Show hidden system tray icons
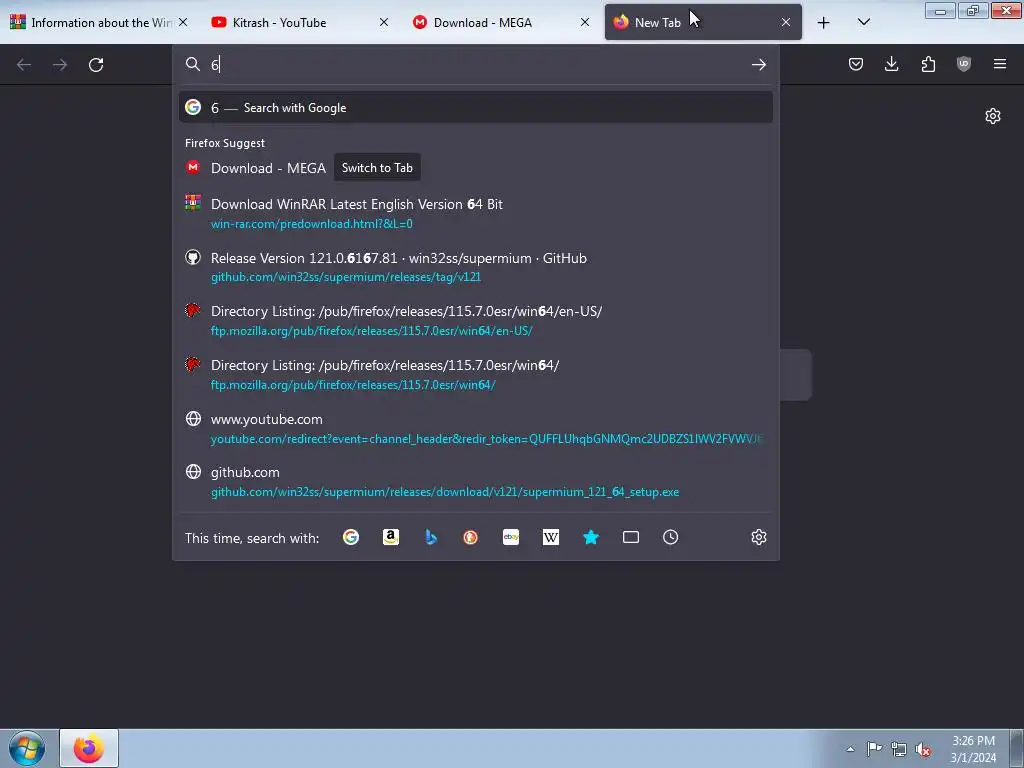 [850, 749]
